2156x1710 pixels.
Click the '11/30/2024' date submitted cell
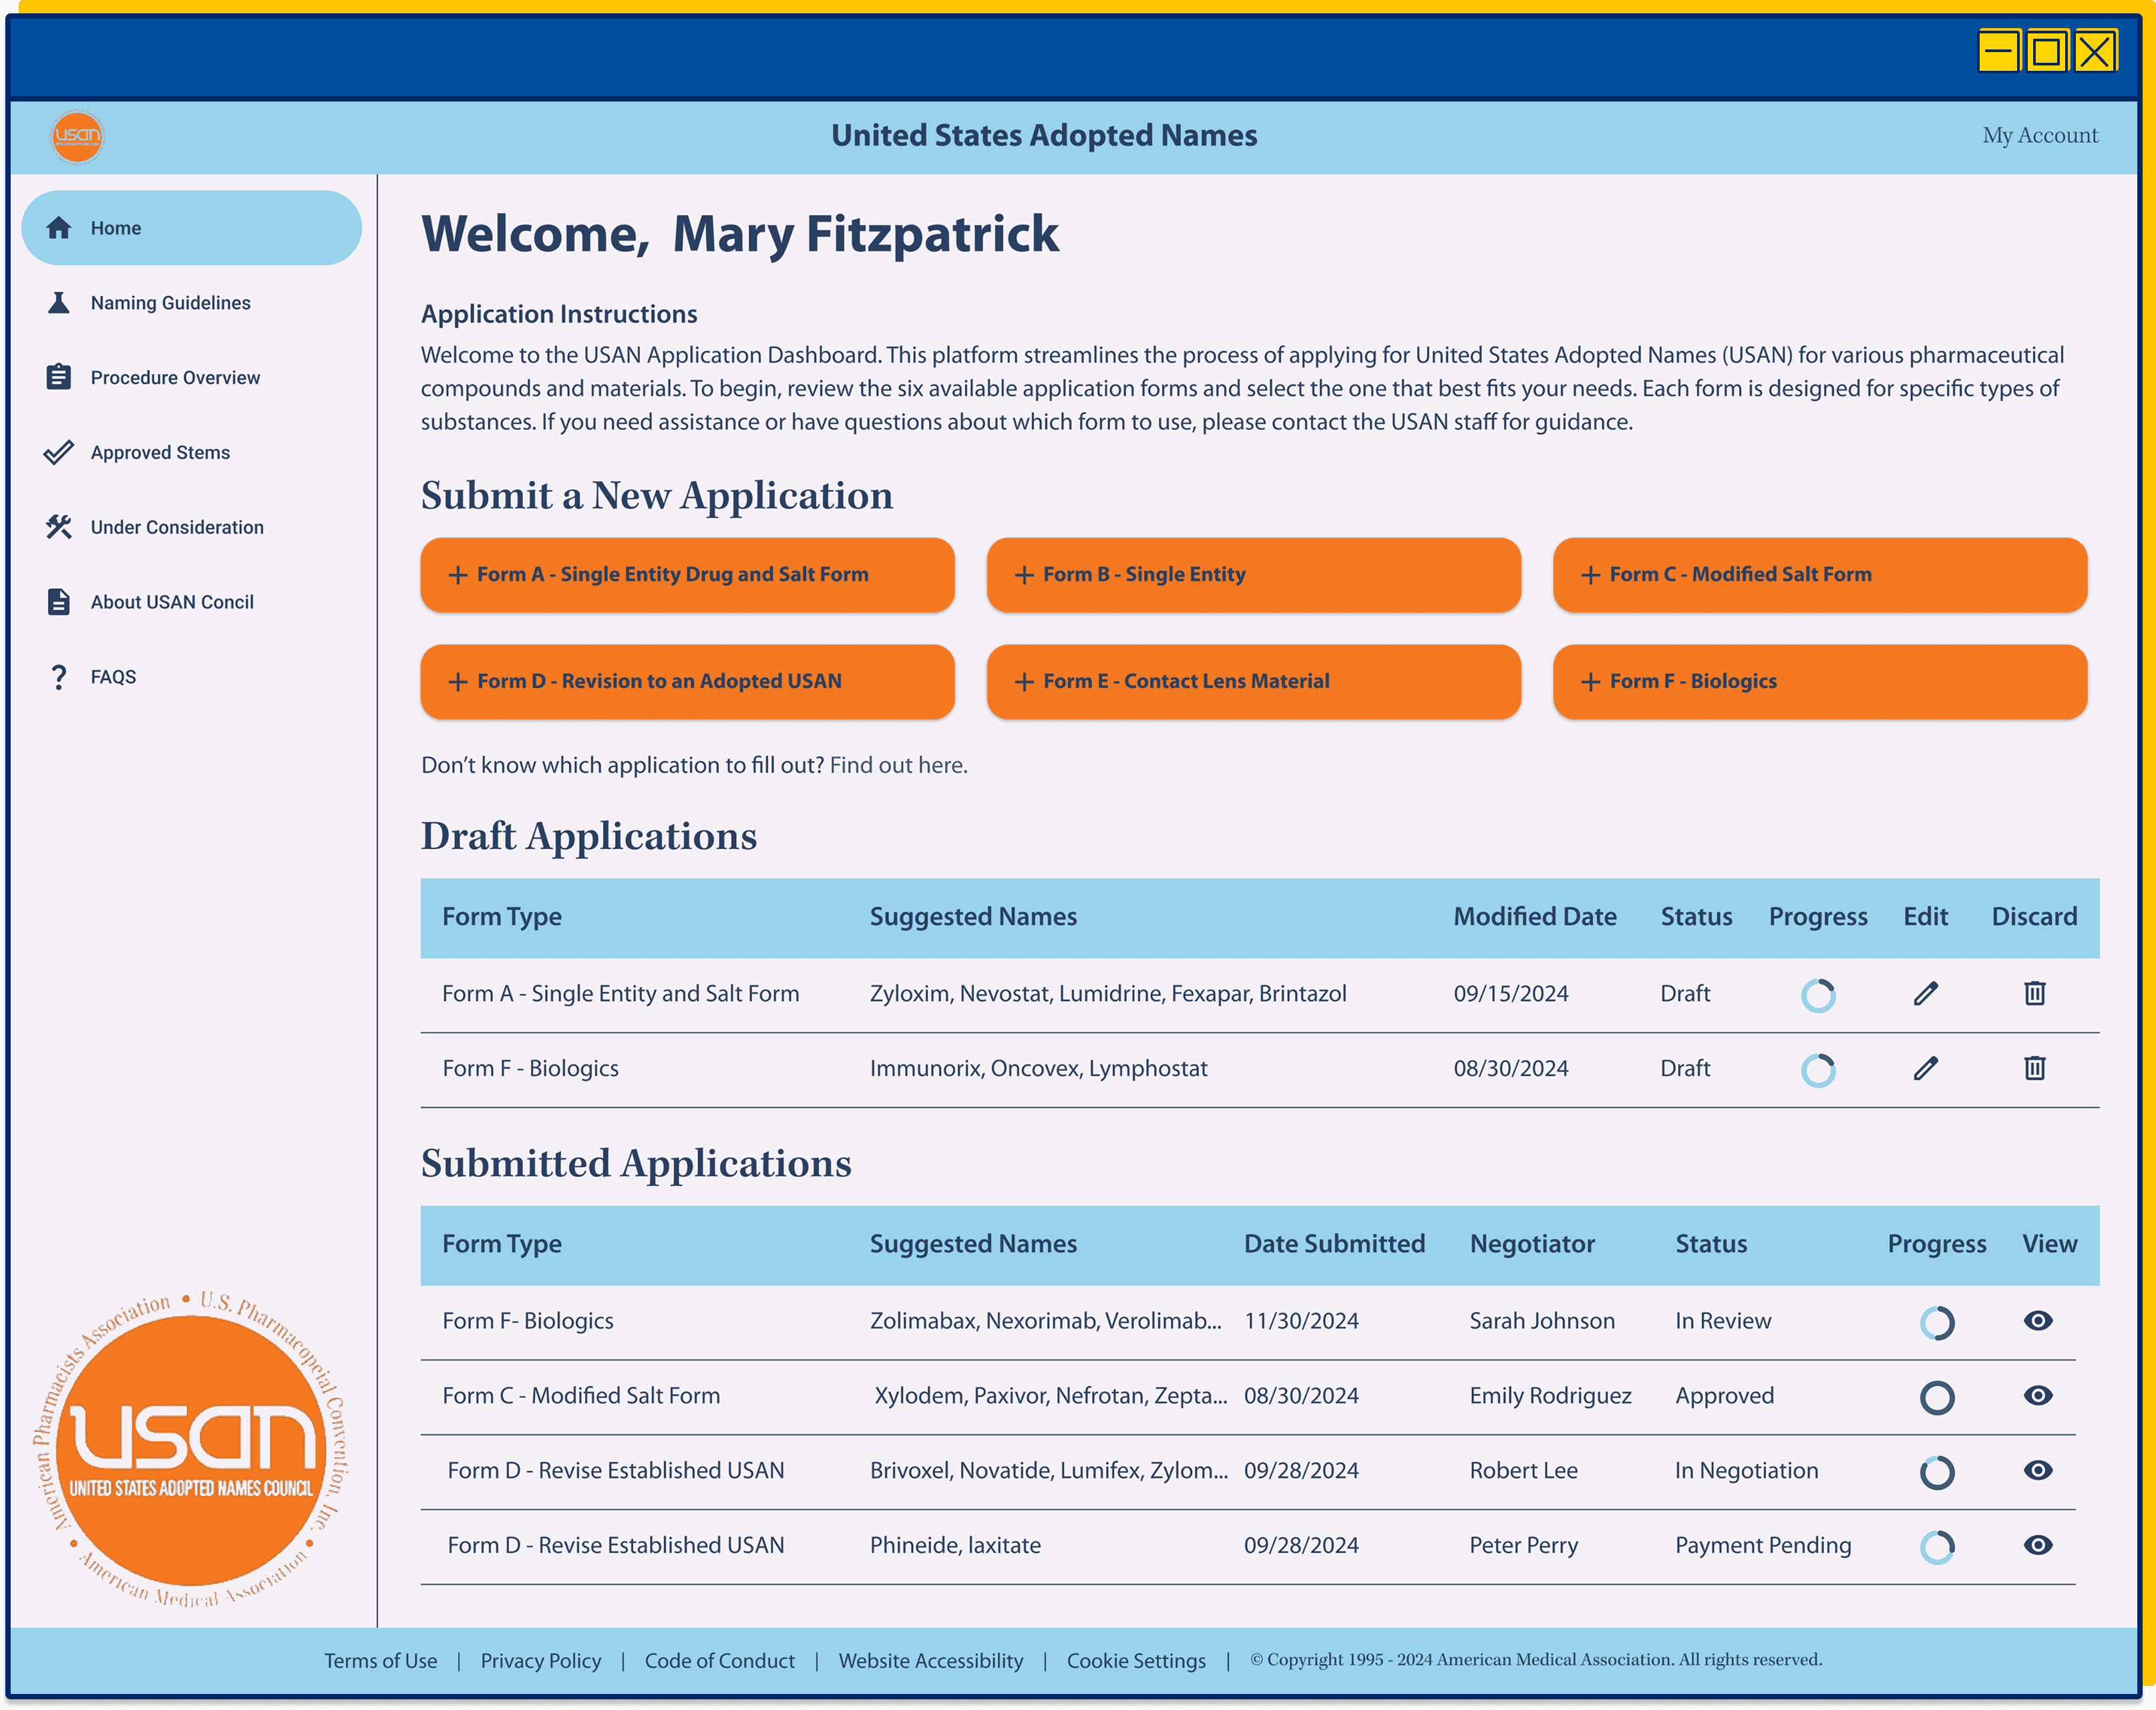point(1301,1321)
